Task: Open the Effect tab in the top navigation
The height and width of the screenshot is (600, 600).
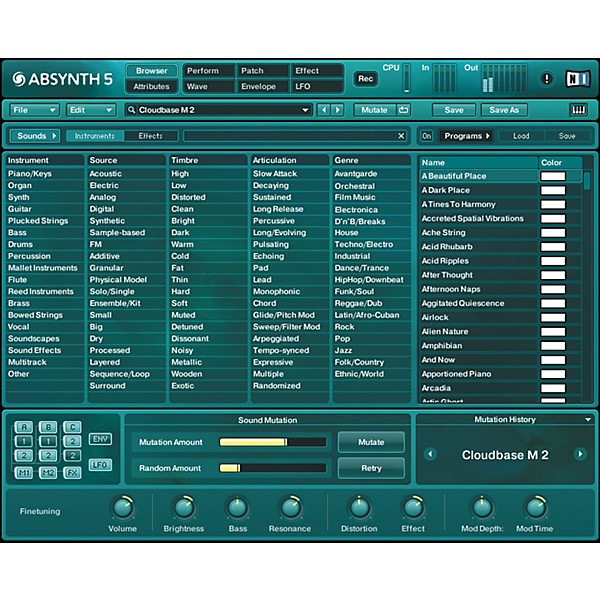Action: 317,71
